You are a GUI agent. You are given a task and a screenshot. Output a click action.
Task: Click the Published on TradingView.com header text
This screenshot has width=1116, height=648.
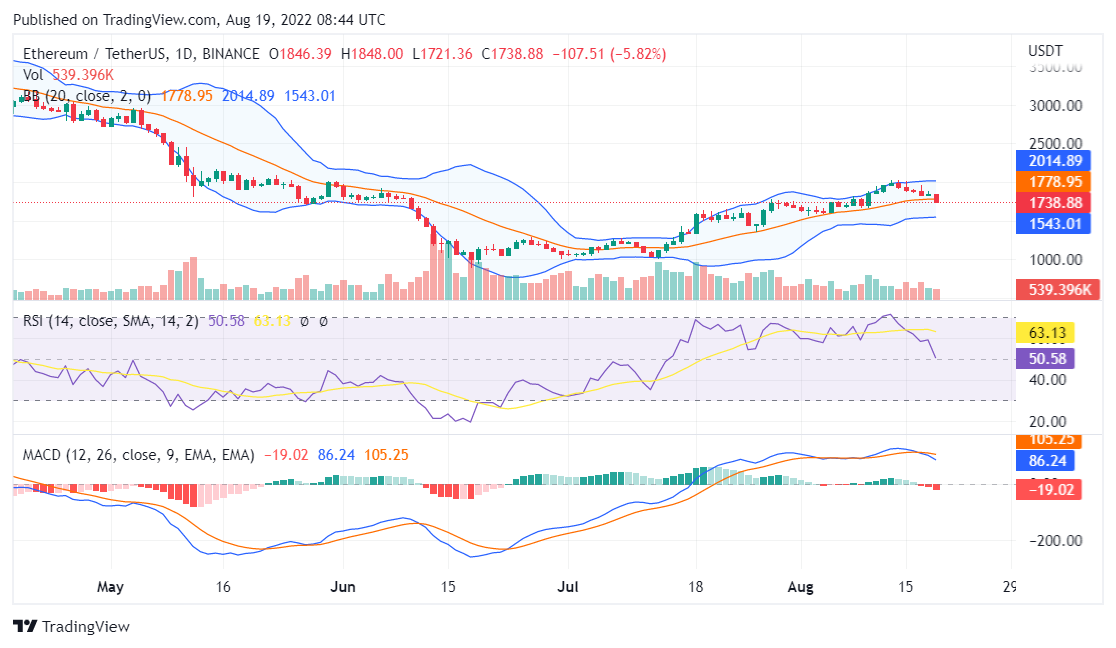(200, 20)
